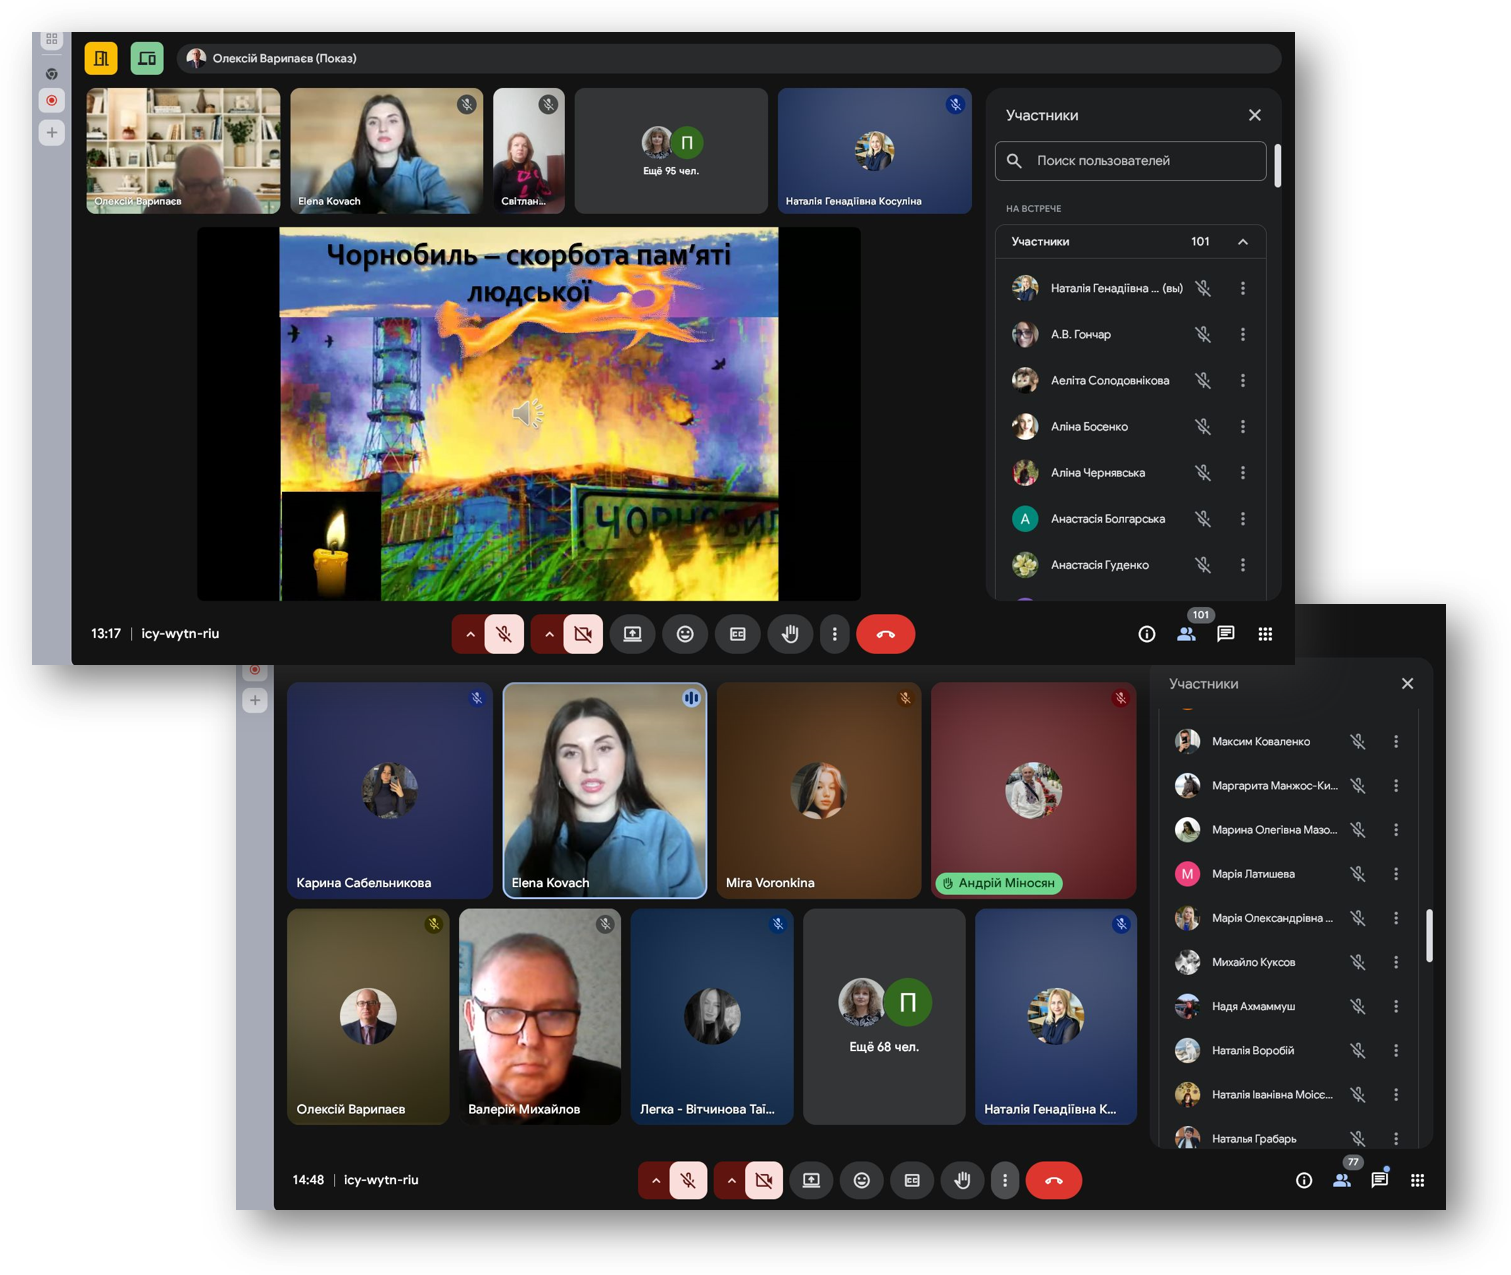Open chat icon in top meeting window
Image resolution: width=1511 pixels, height=1275 pixels.
1226,634
